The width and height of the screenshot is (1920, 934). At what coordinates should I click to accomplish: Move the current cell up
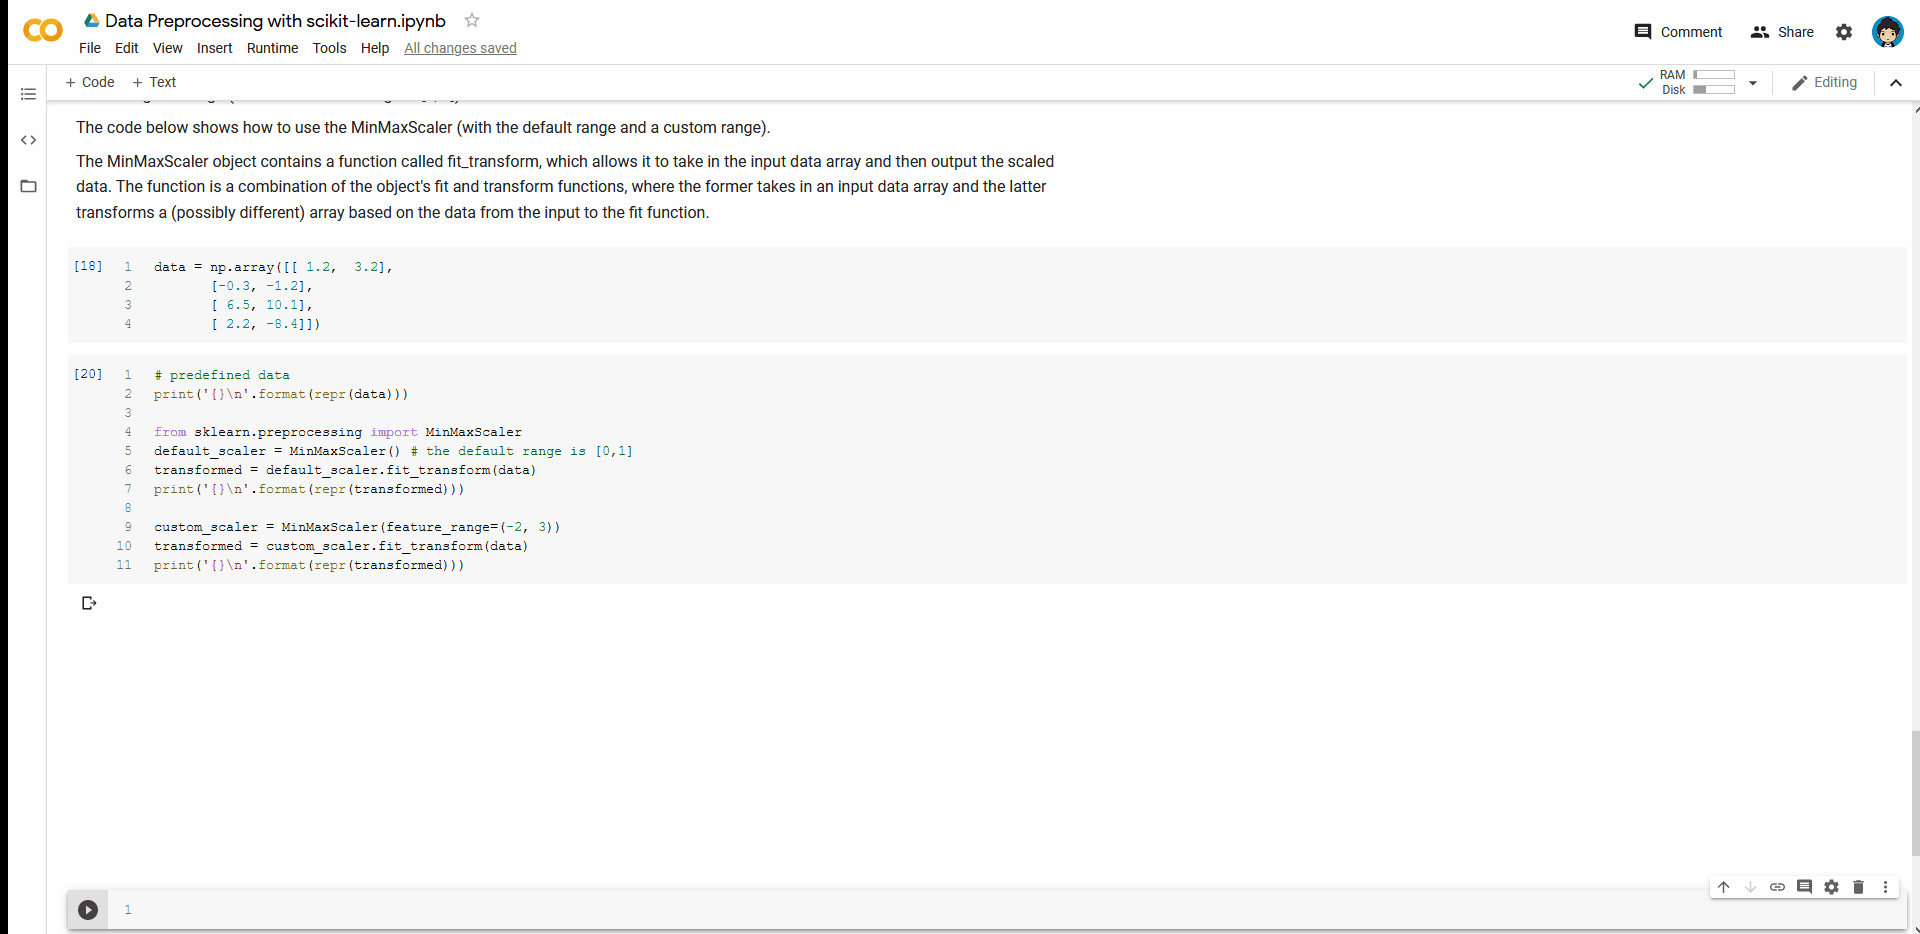coord(1724,887)
